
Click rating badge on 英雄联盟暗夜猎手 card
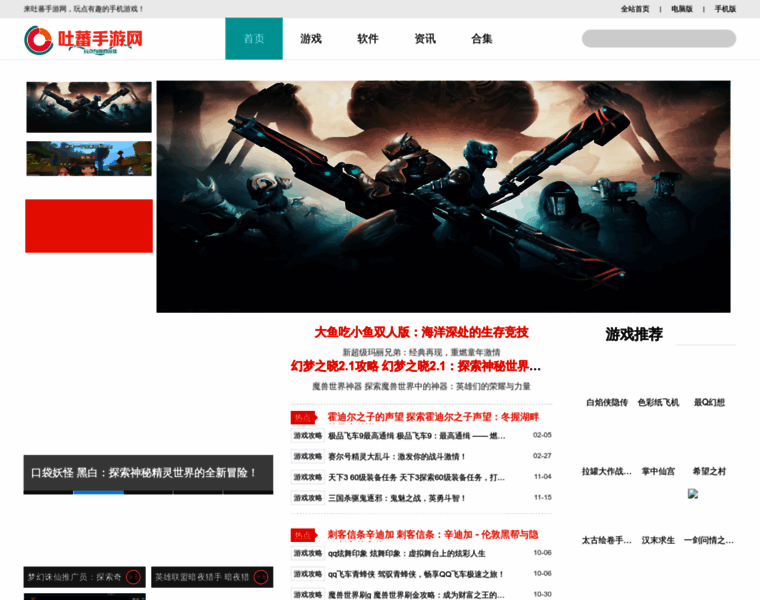pyautogui.click(x=261, y=577)
